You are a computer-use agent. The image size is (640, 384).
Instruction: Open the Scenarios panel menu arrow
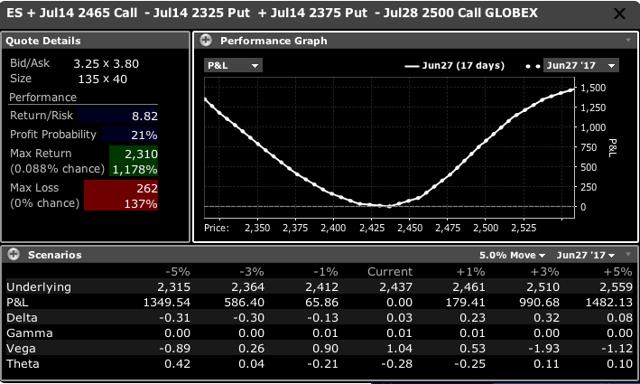(x=628, y=254)
